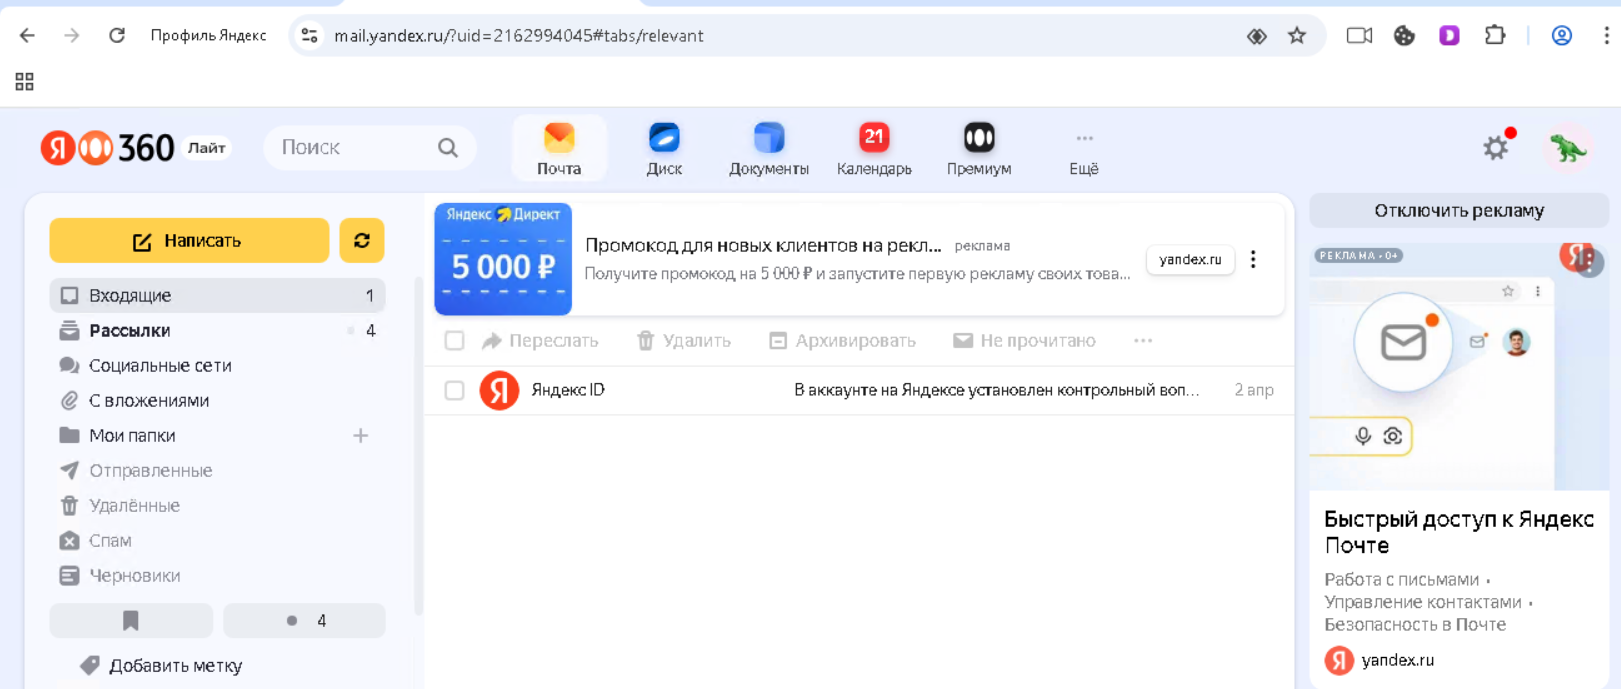
Task: Add new folder next to Мои папки
Action: [361, 436]
